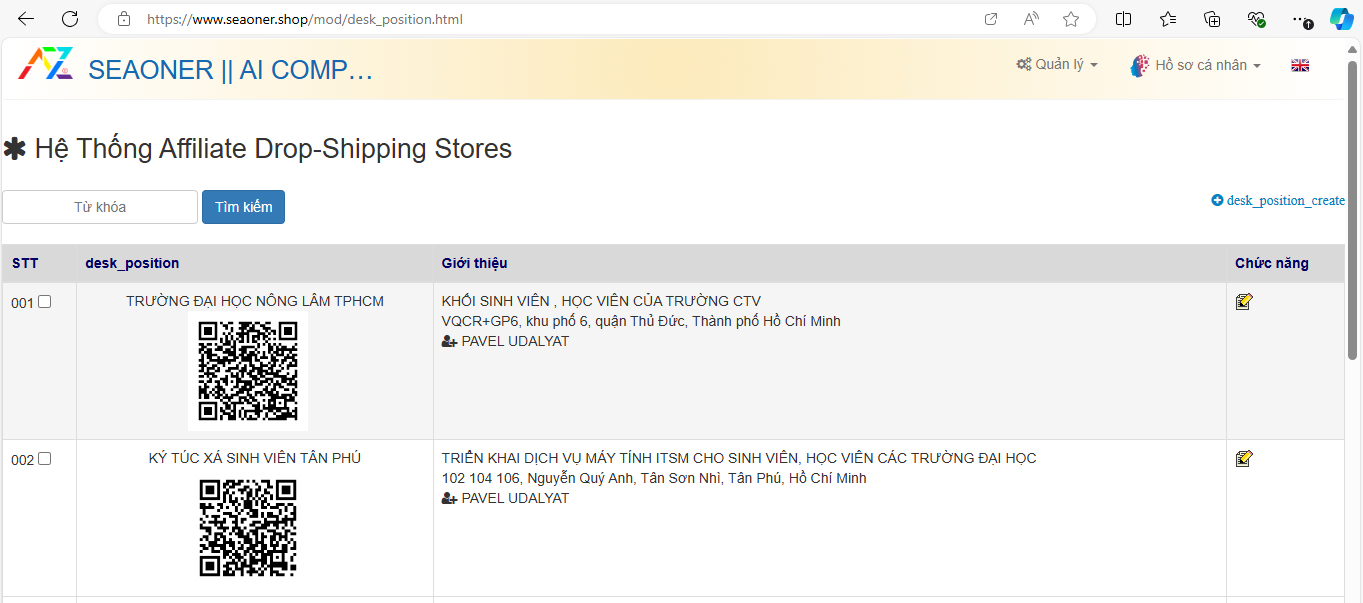Check the checkbox for row 002
Screen dimensions: 1363x603
(x=44, y=459)
